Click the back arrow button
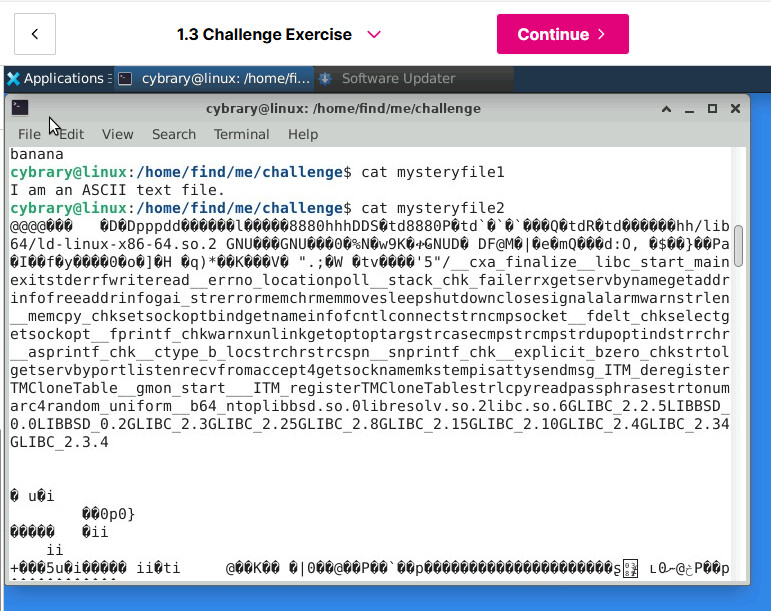 (35, 34)
